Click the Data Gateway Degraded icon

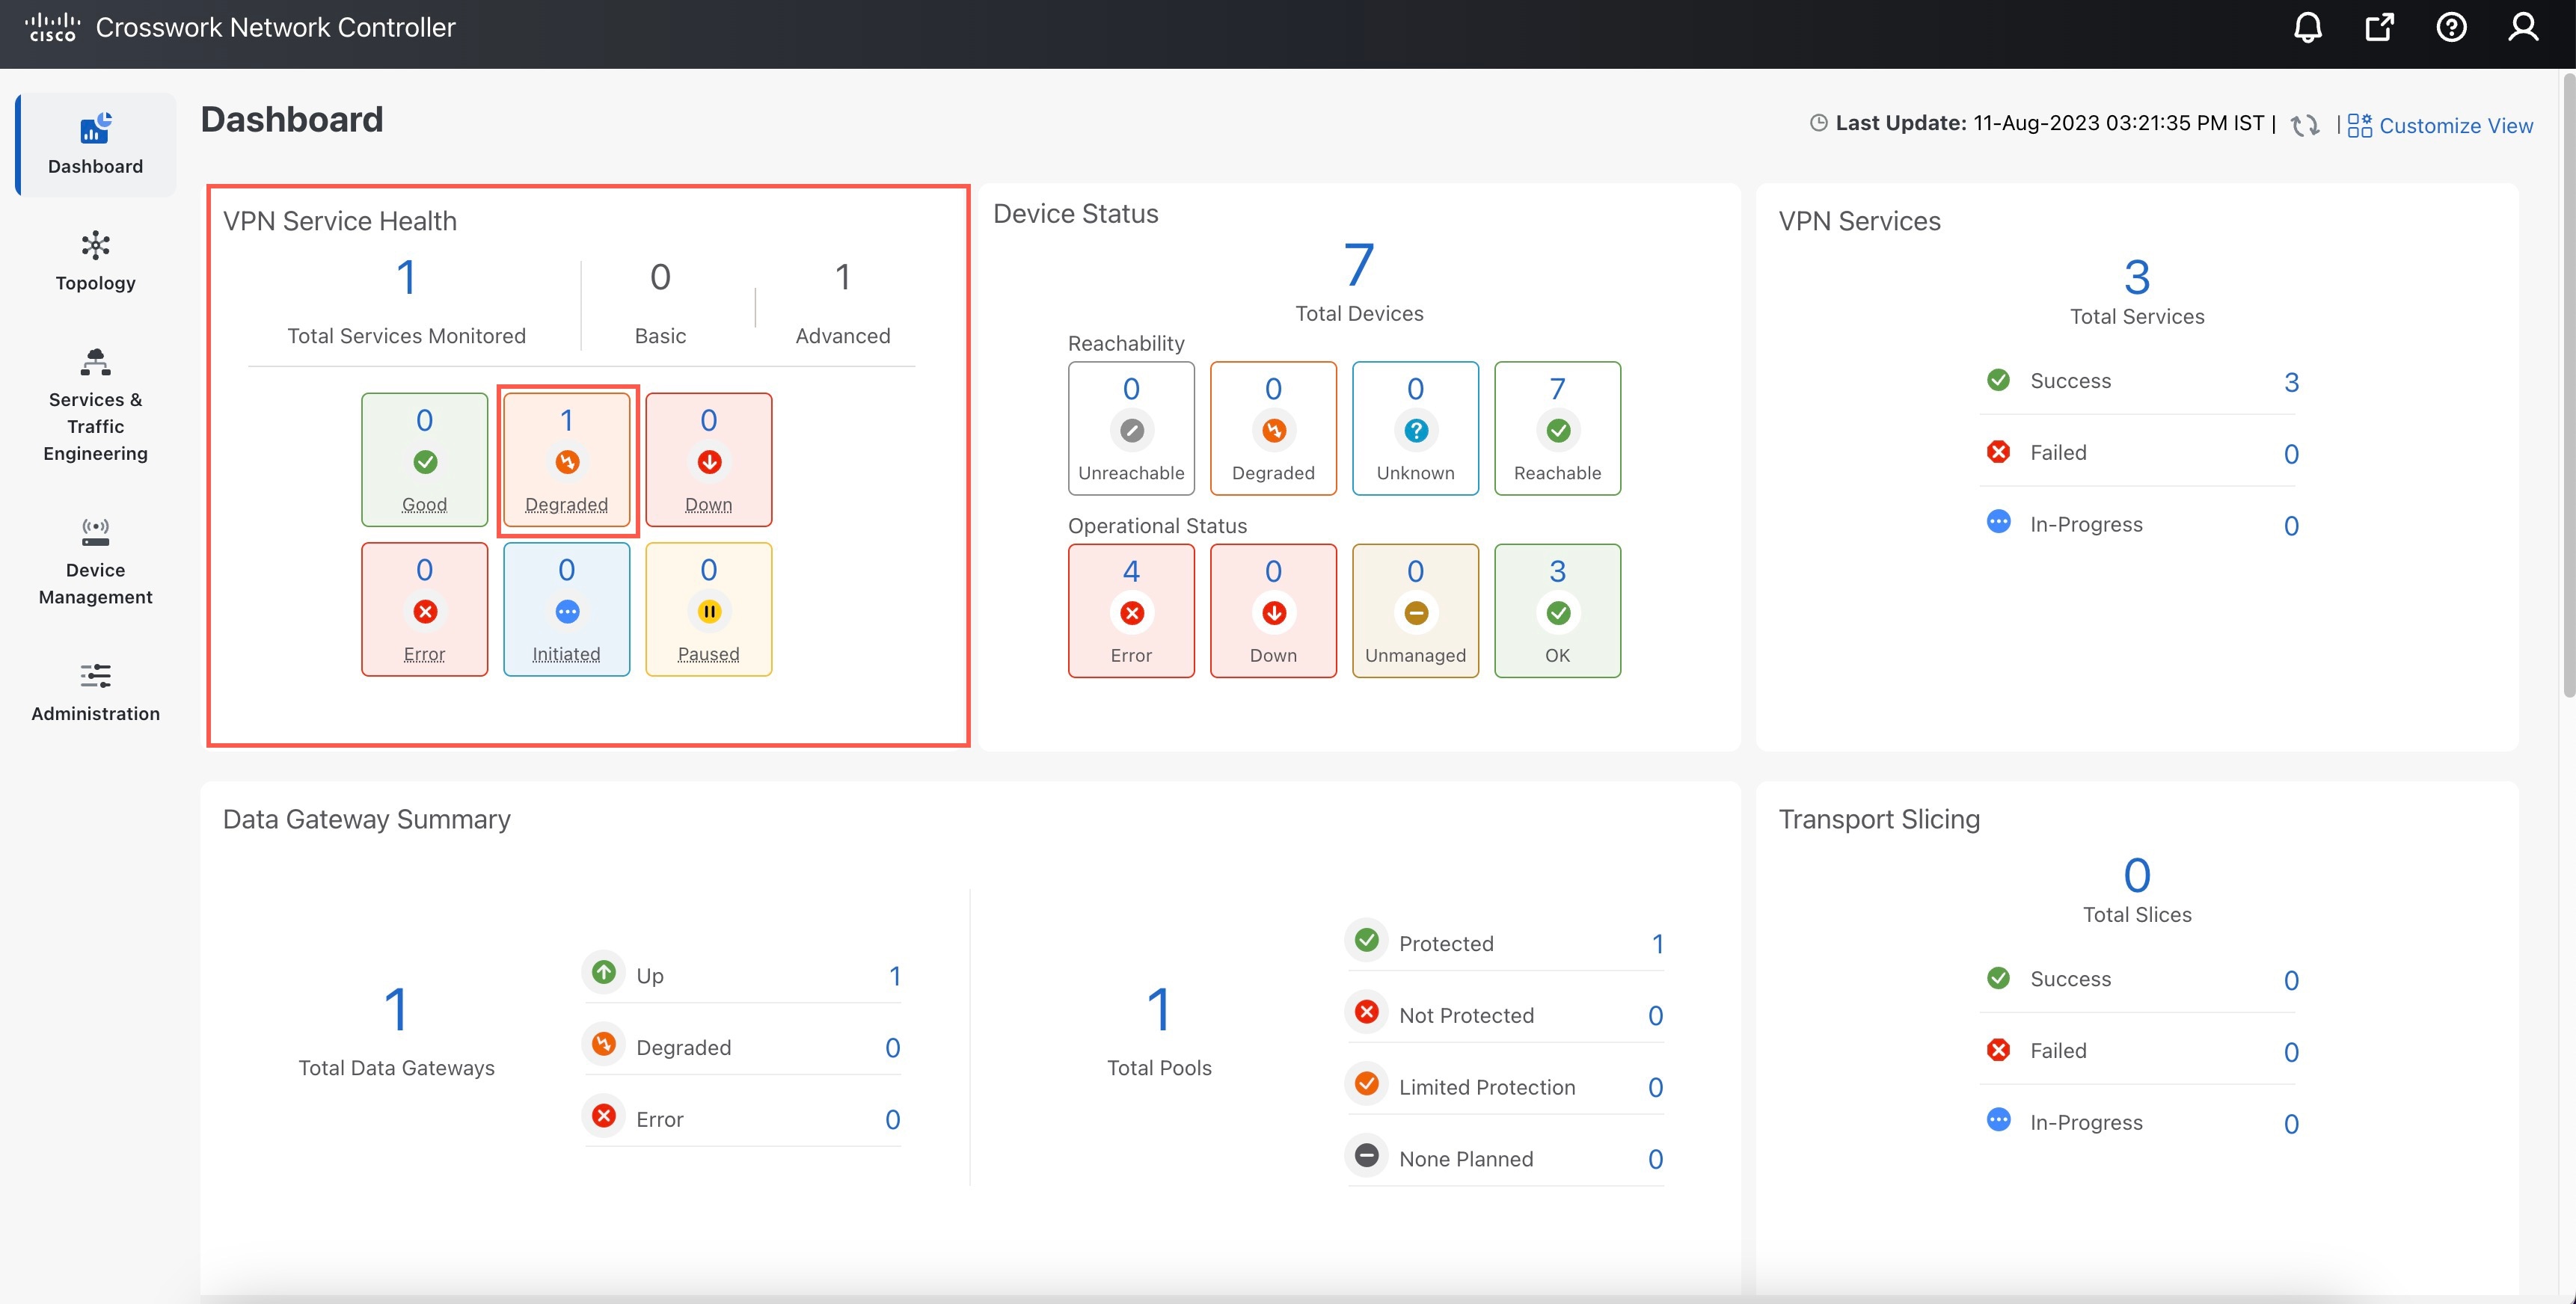[x=604, y=1044]
